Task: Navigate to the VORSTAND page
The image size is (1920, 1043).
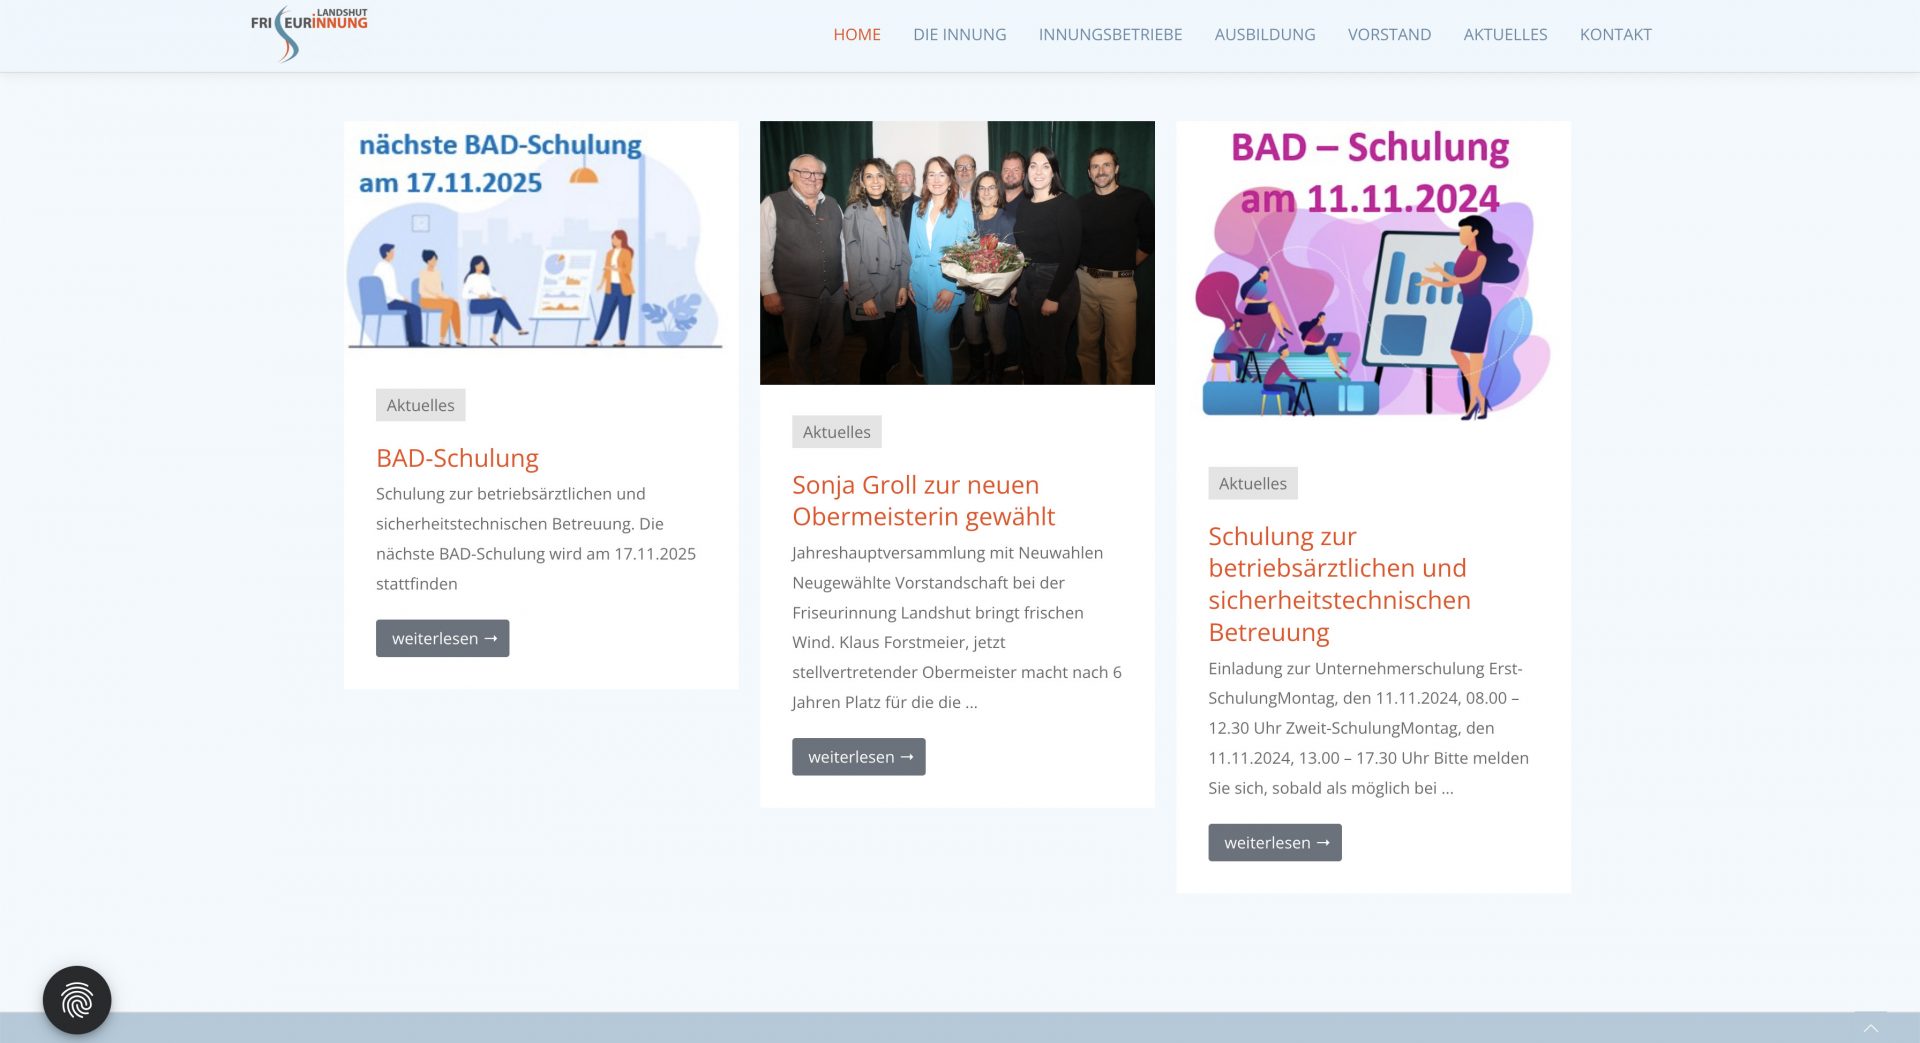Action: pos(1389,35)
